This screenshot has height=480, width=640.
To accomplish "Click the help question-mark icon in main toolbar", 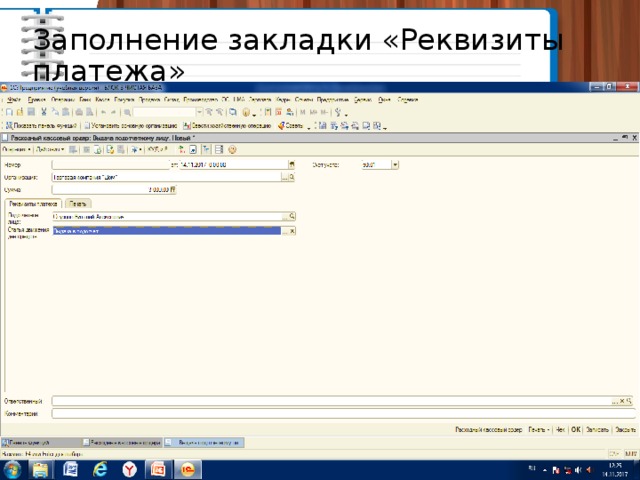I will coord(246,112).
